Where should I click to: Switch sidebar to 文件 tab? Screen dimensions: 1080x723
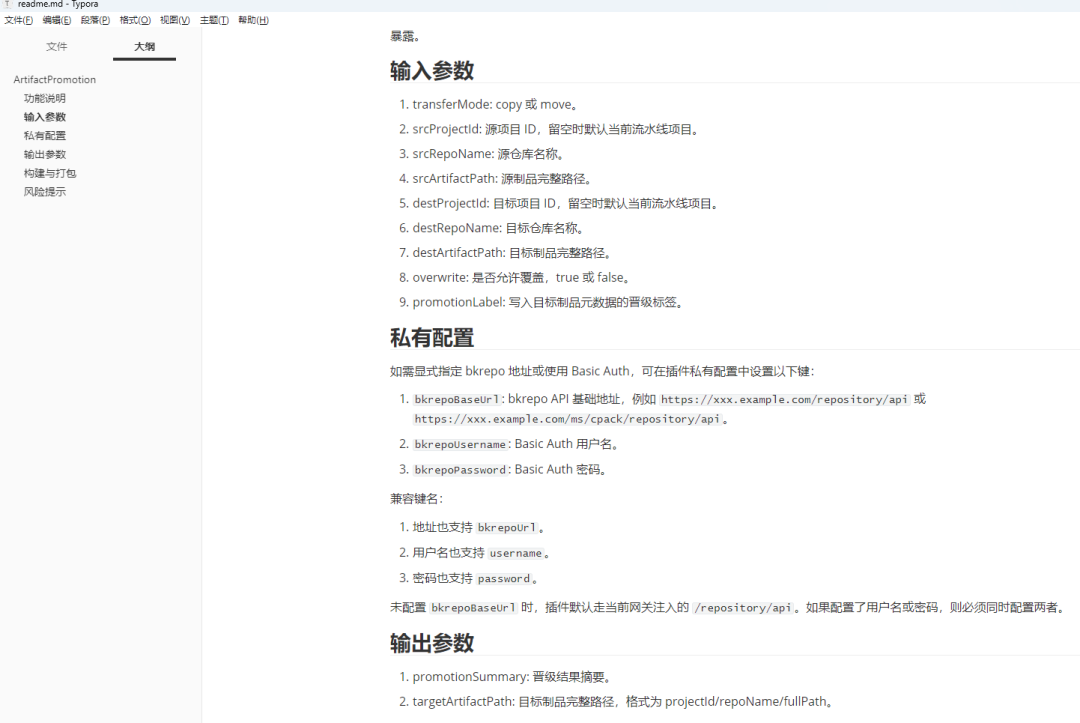click(x=56, y=46)
